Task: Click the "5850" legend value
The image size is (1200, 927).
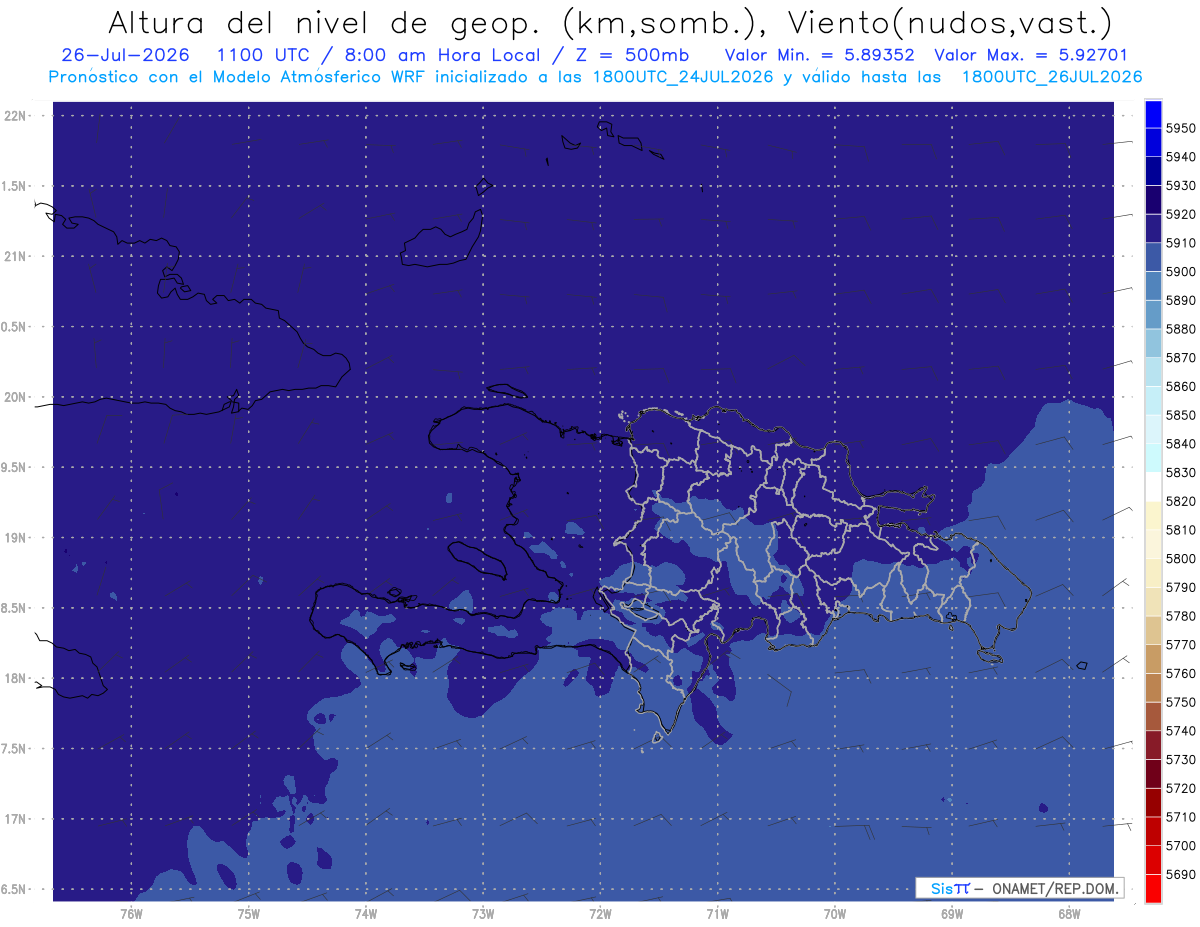Action: (1180, 415)
